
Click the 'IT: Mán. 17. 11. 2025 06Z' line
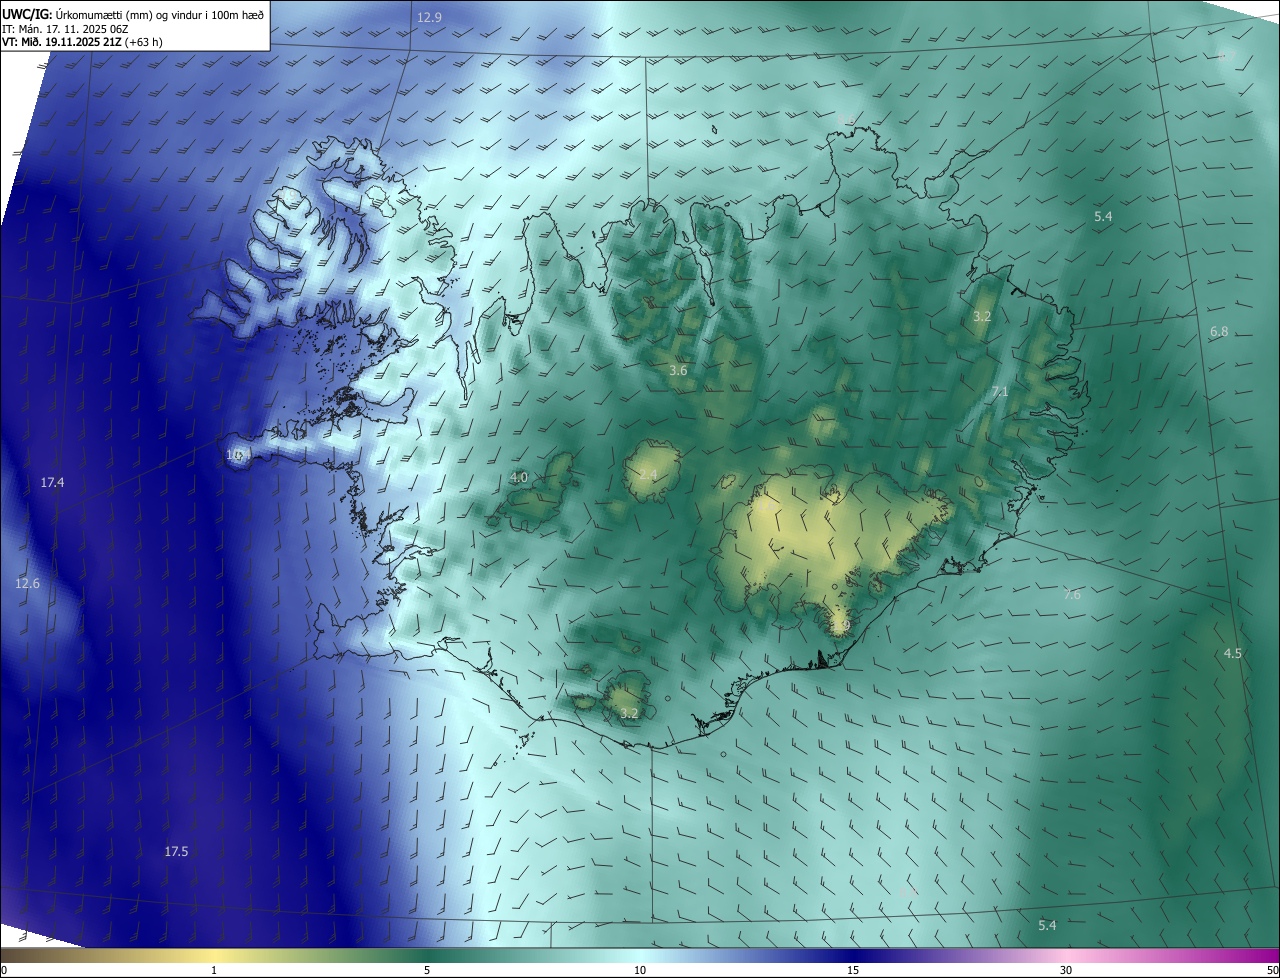[x=66, y=29]
